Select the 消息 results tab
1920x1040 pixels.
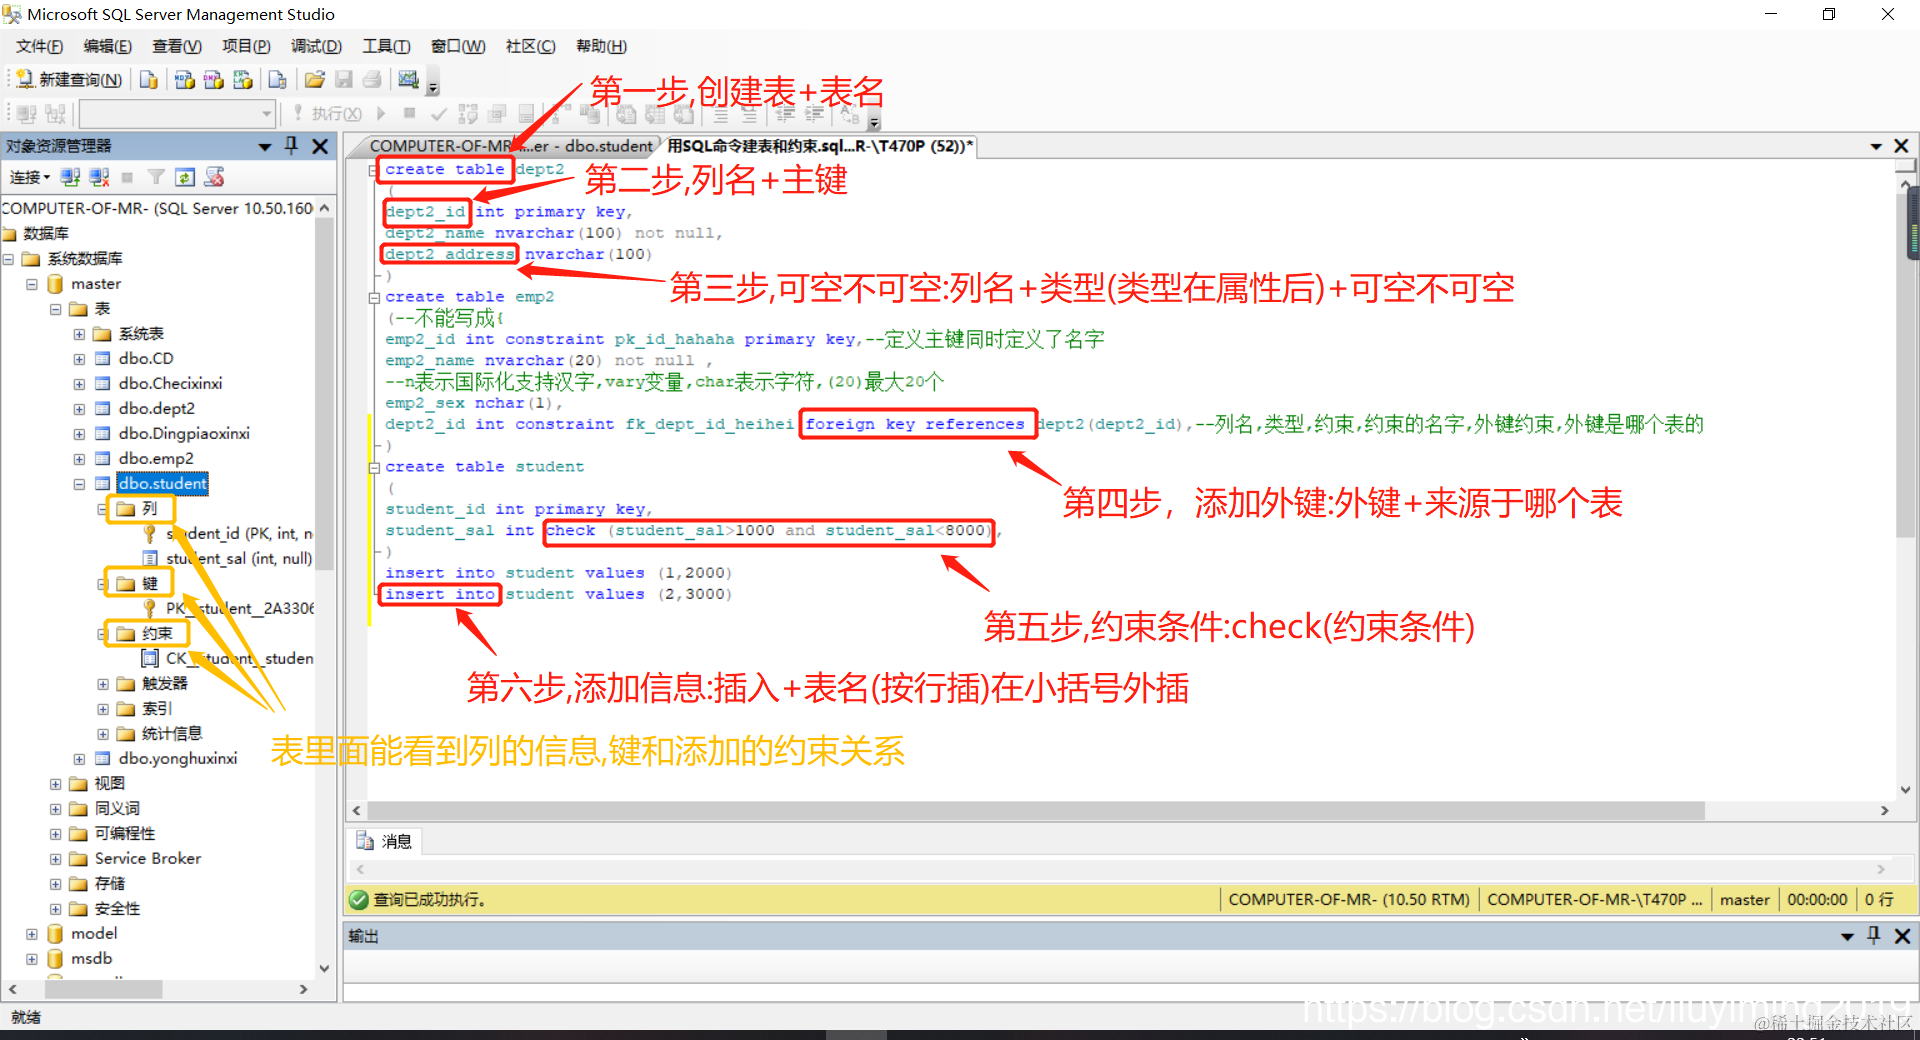coord(385,842)
